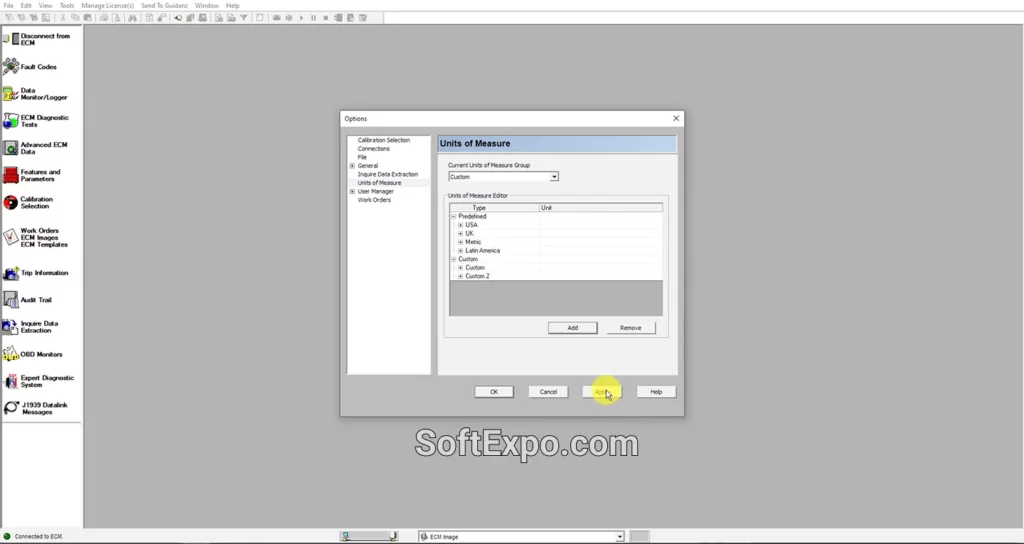The width and height of the screenshot is (1024, 544).
Task: Select Inquire Data Extraction in the Options tree
Action: (388, 174)
